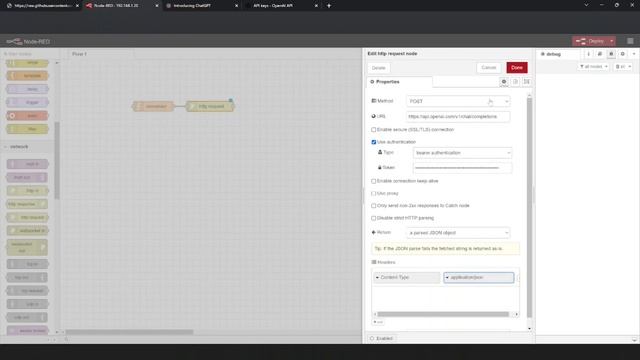Select the tcp out palette node

(x=27, y=278)
